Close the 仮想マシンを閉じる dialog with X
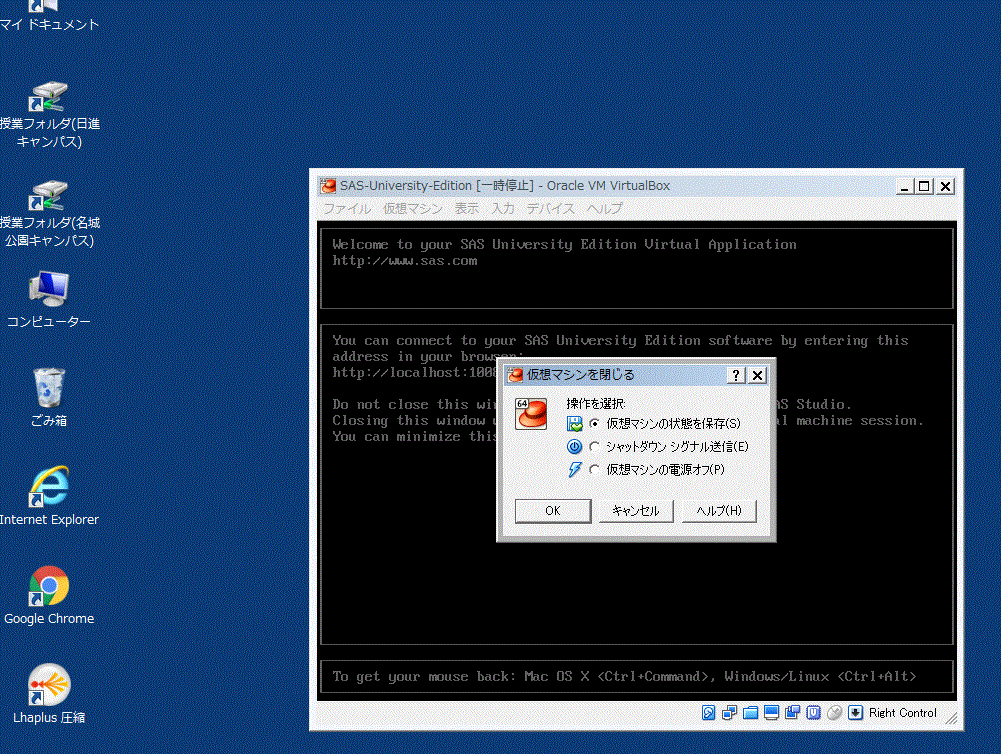 757,375
